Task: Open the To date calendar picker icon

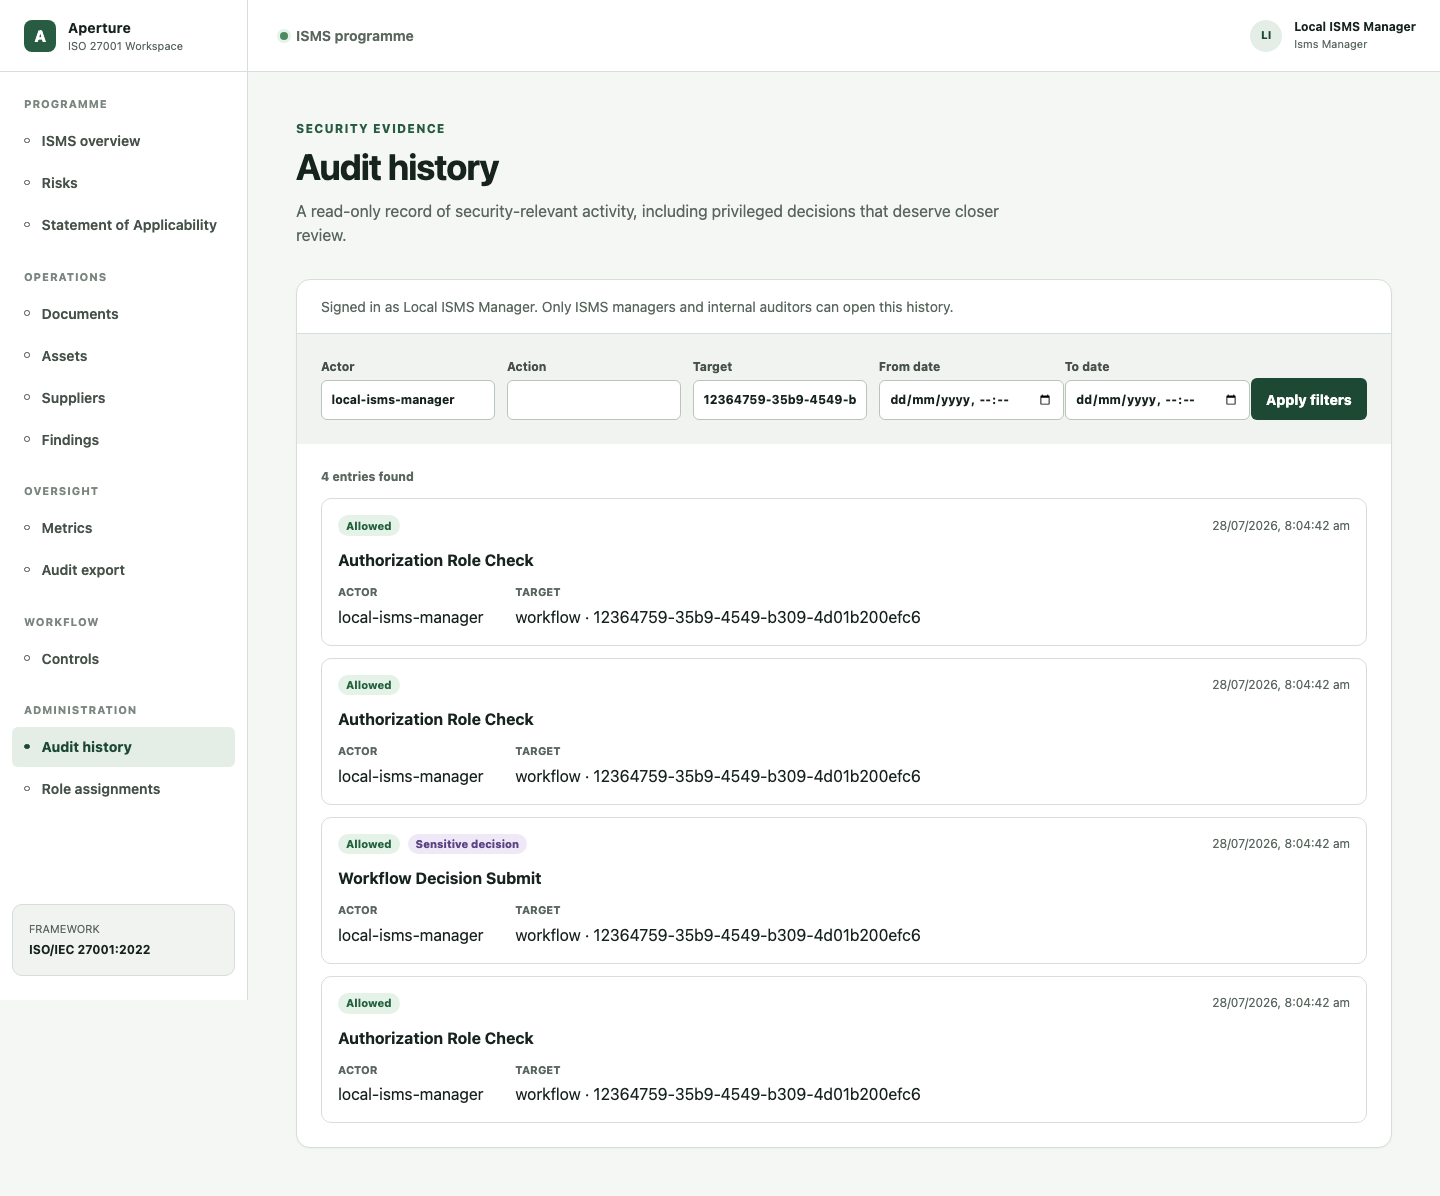Action: [1231, 400]
